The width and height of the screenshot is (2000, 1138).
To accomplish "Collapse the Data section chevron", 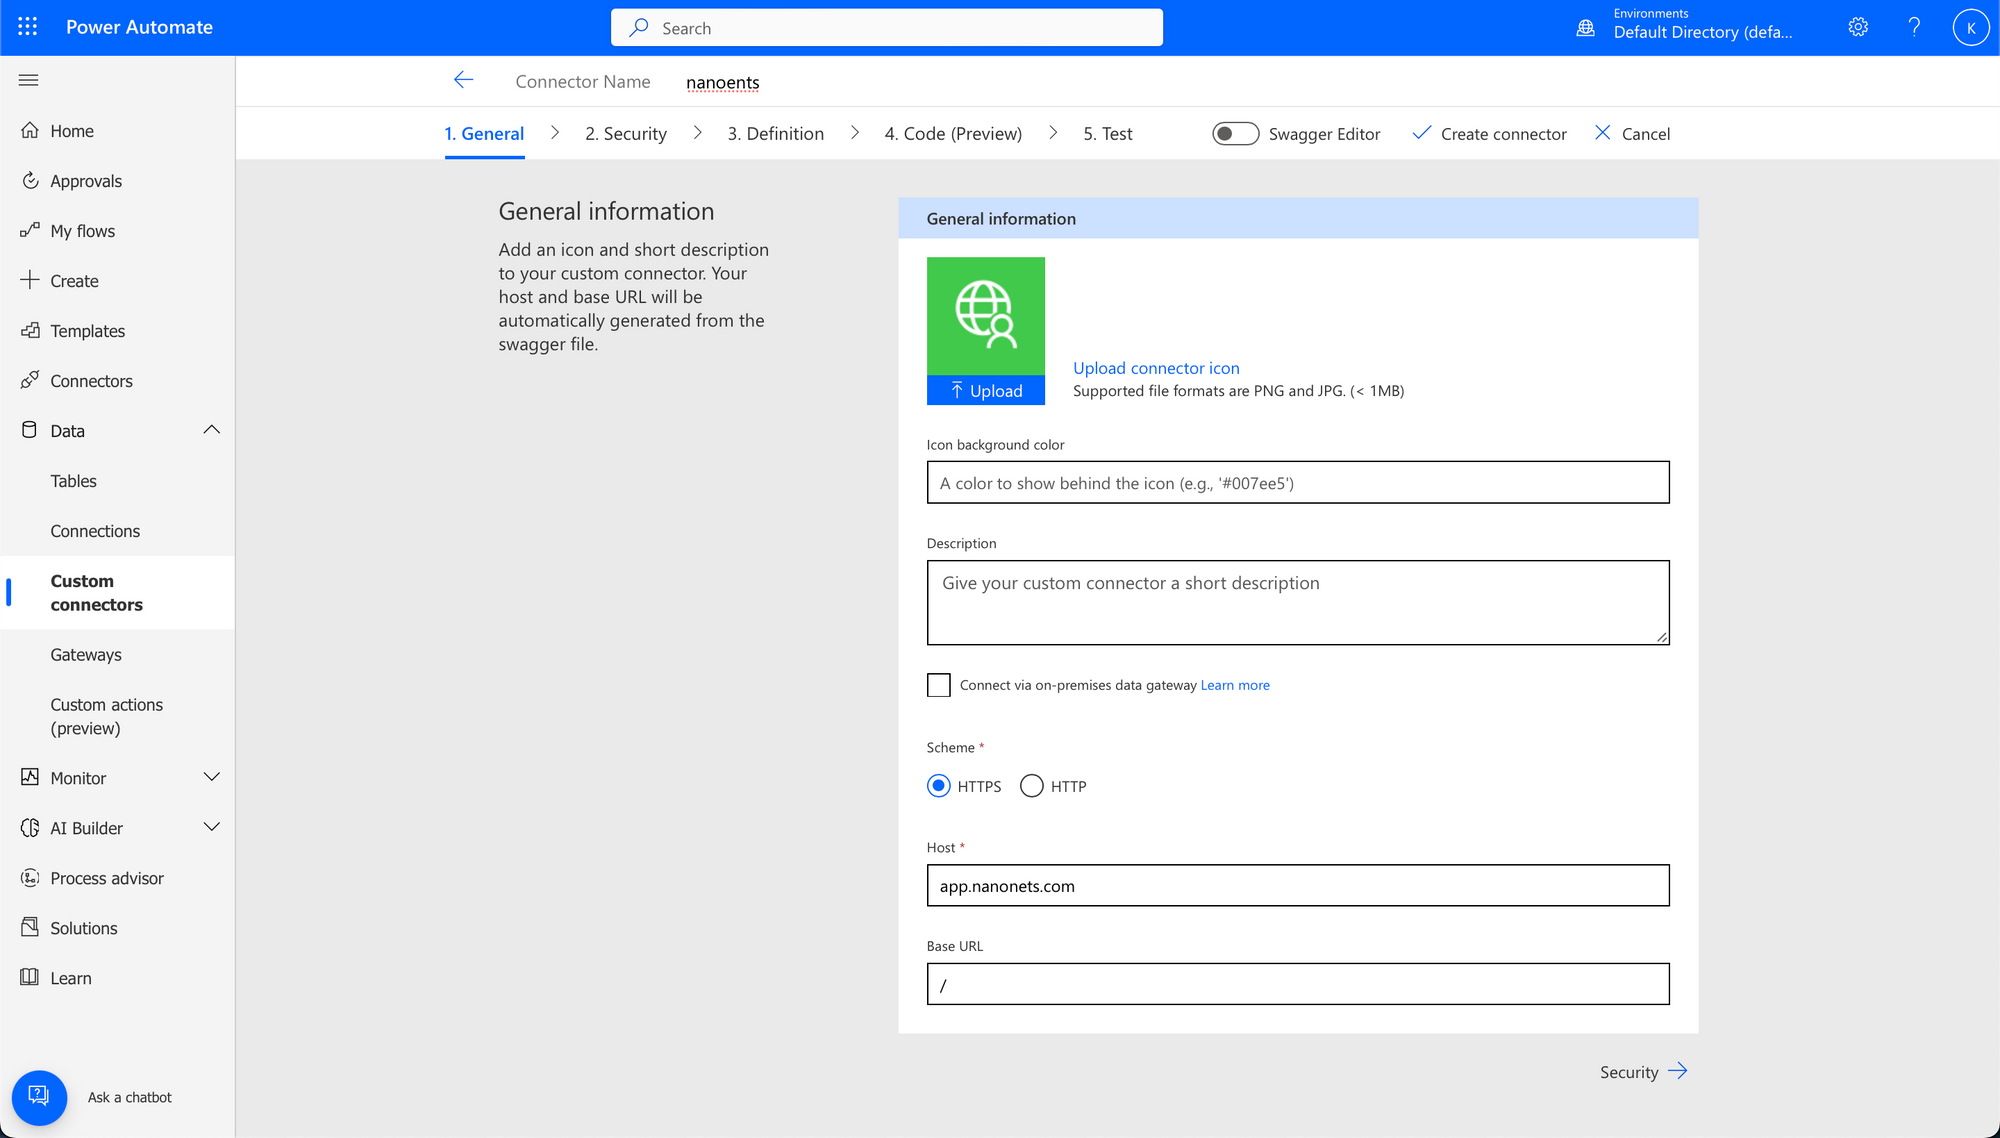I will point(211,430).
